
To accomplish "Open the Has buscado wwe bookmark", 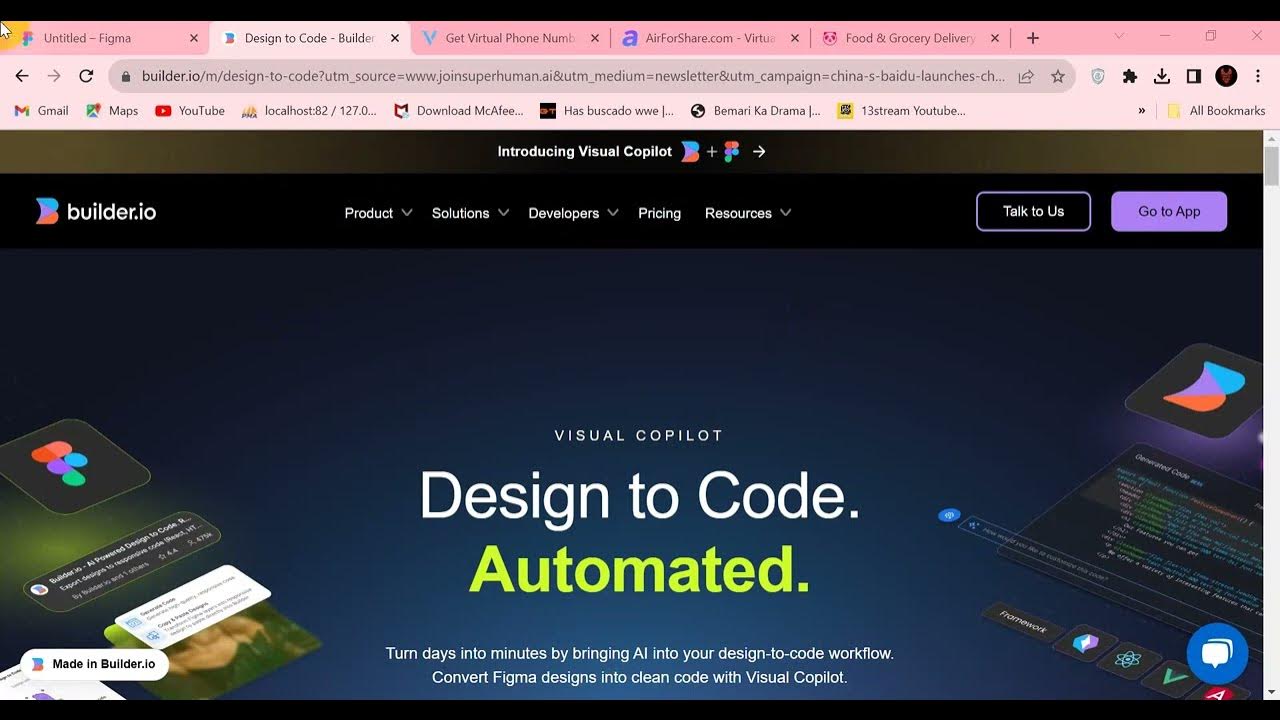I will pos(607,111).
